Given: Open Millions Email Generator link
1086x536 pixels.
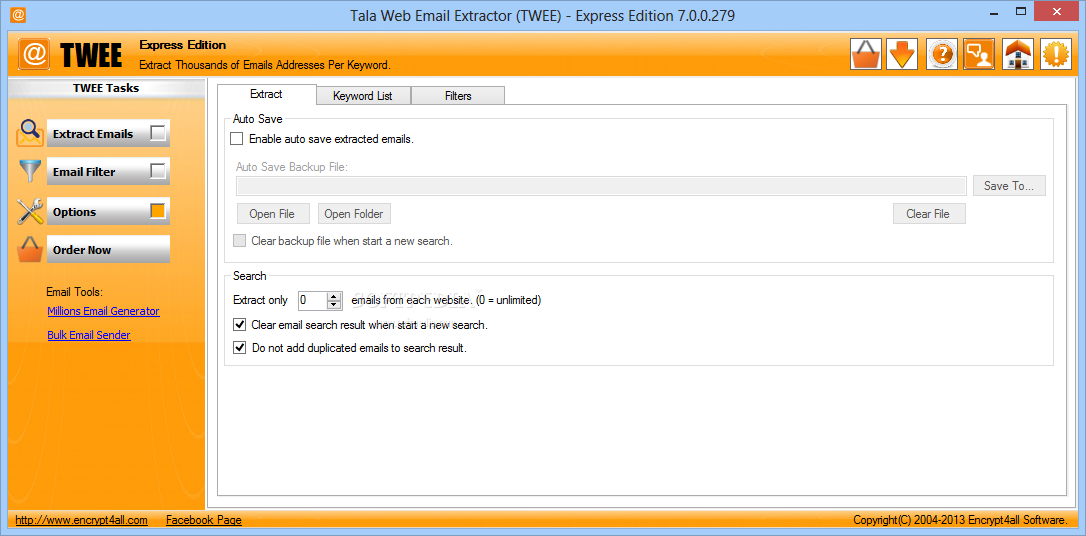Looking at the screenshot, I should (x=103, y=311).
